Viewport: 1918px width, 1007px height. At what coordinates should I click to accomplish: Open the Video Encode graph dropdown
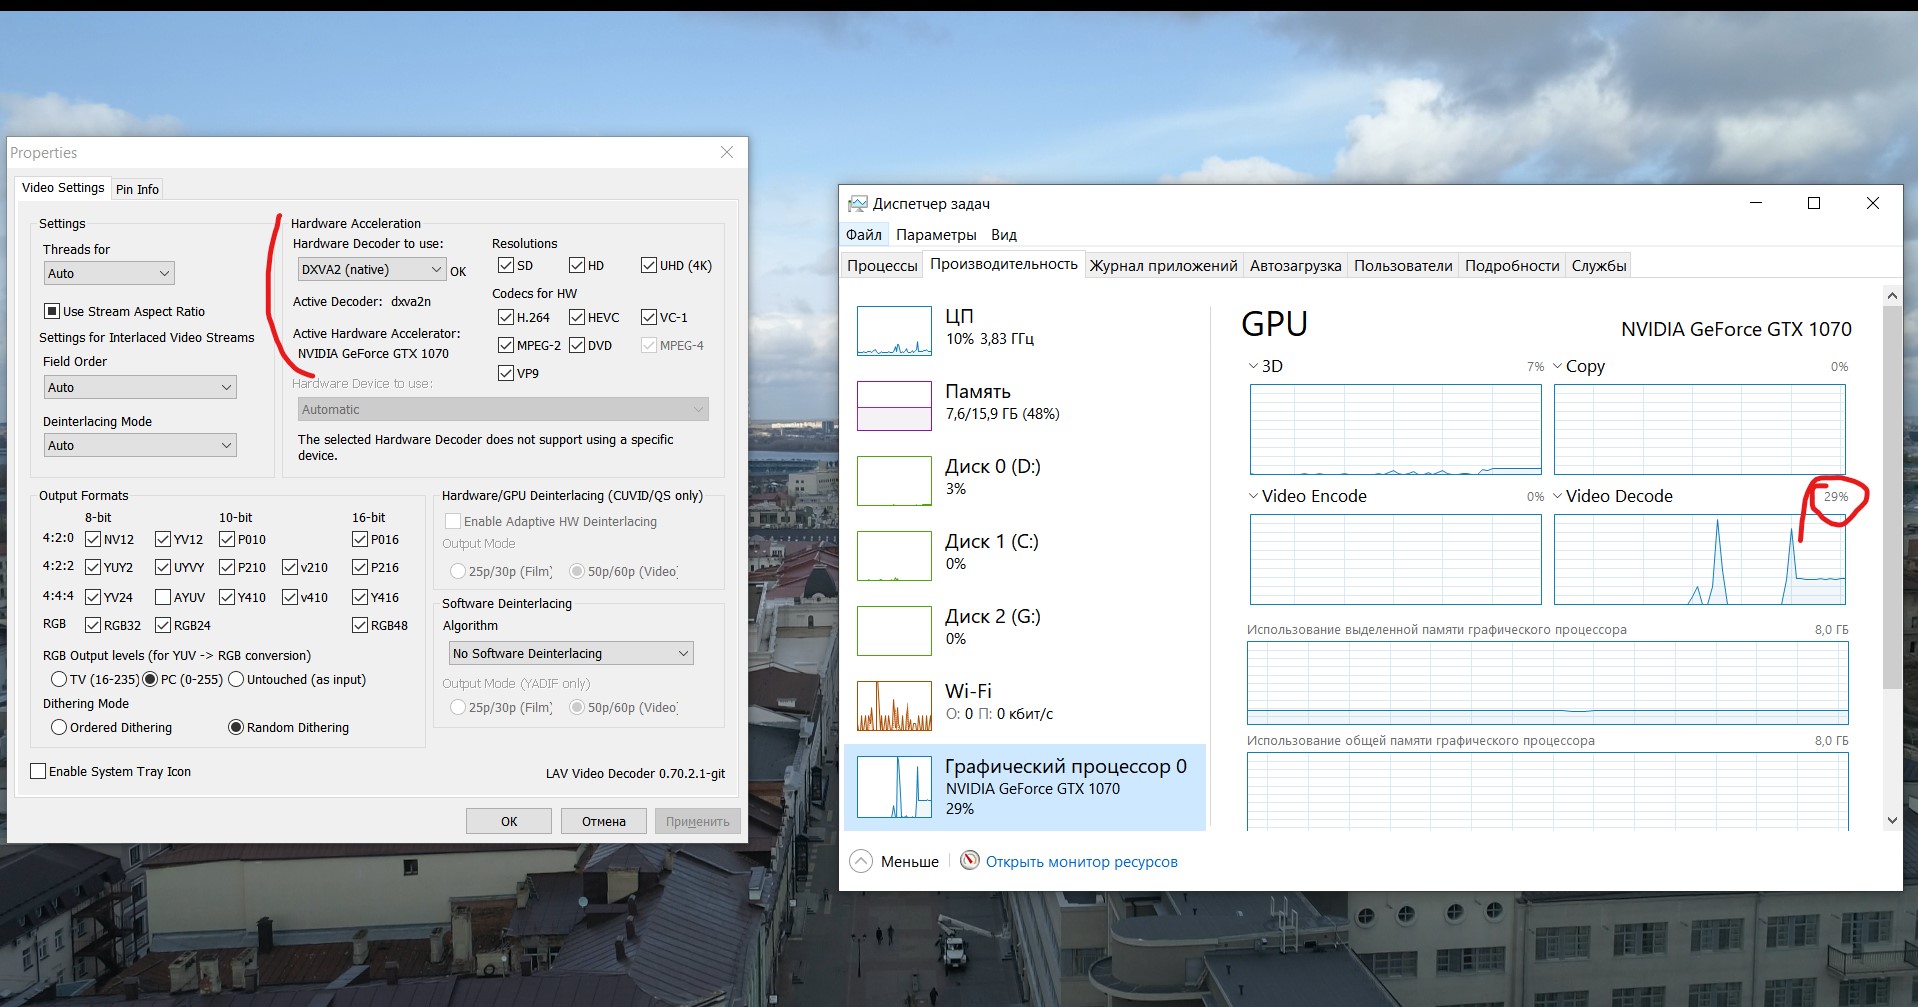tap(1254, 496)
